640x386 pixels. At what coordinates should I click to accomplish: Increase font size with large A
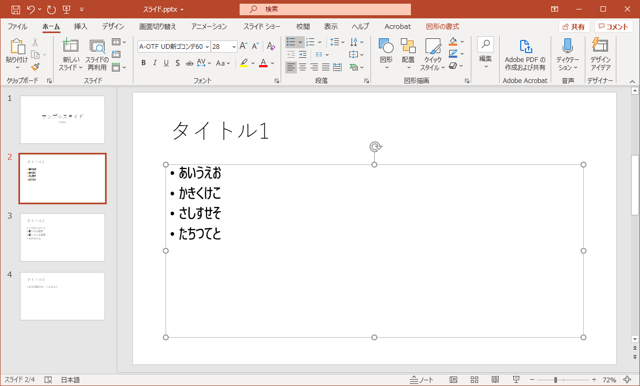[x=243, y=46]
